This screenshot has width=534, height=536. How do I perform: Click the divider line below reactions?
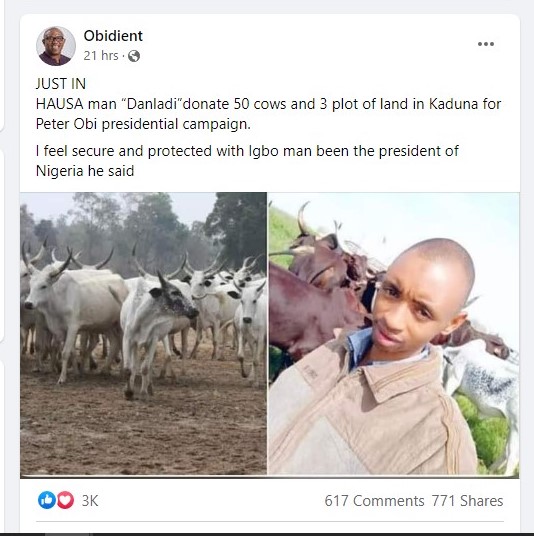click(270, 522)
